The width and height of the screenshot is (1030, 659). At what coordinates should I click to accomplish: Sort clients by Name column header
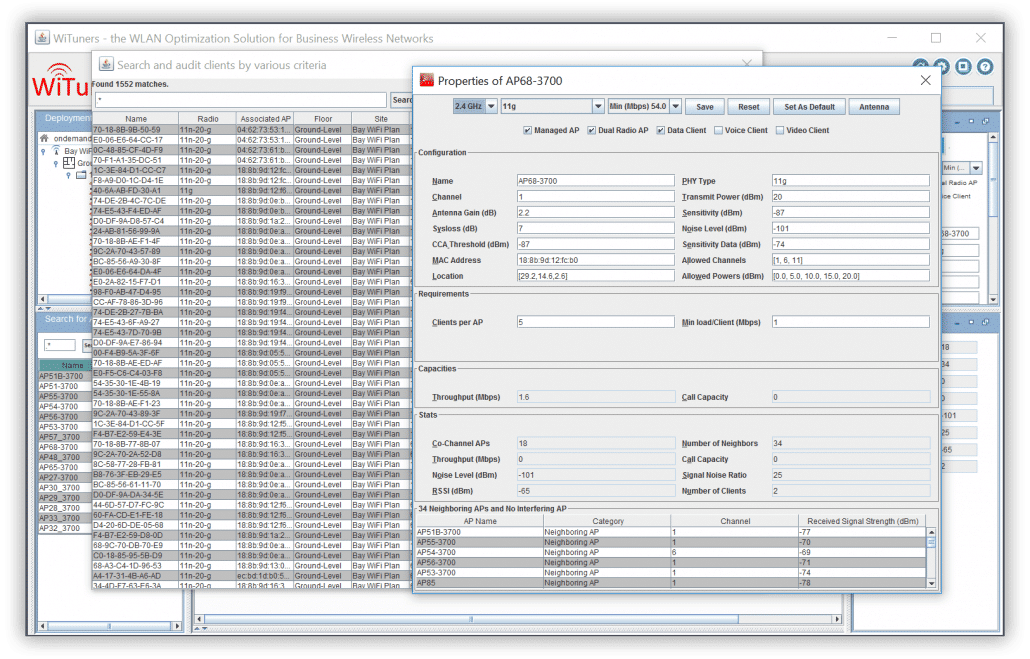coord(136,119)
